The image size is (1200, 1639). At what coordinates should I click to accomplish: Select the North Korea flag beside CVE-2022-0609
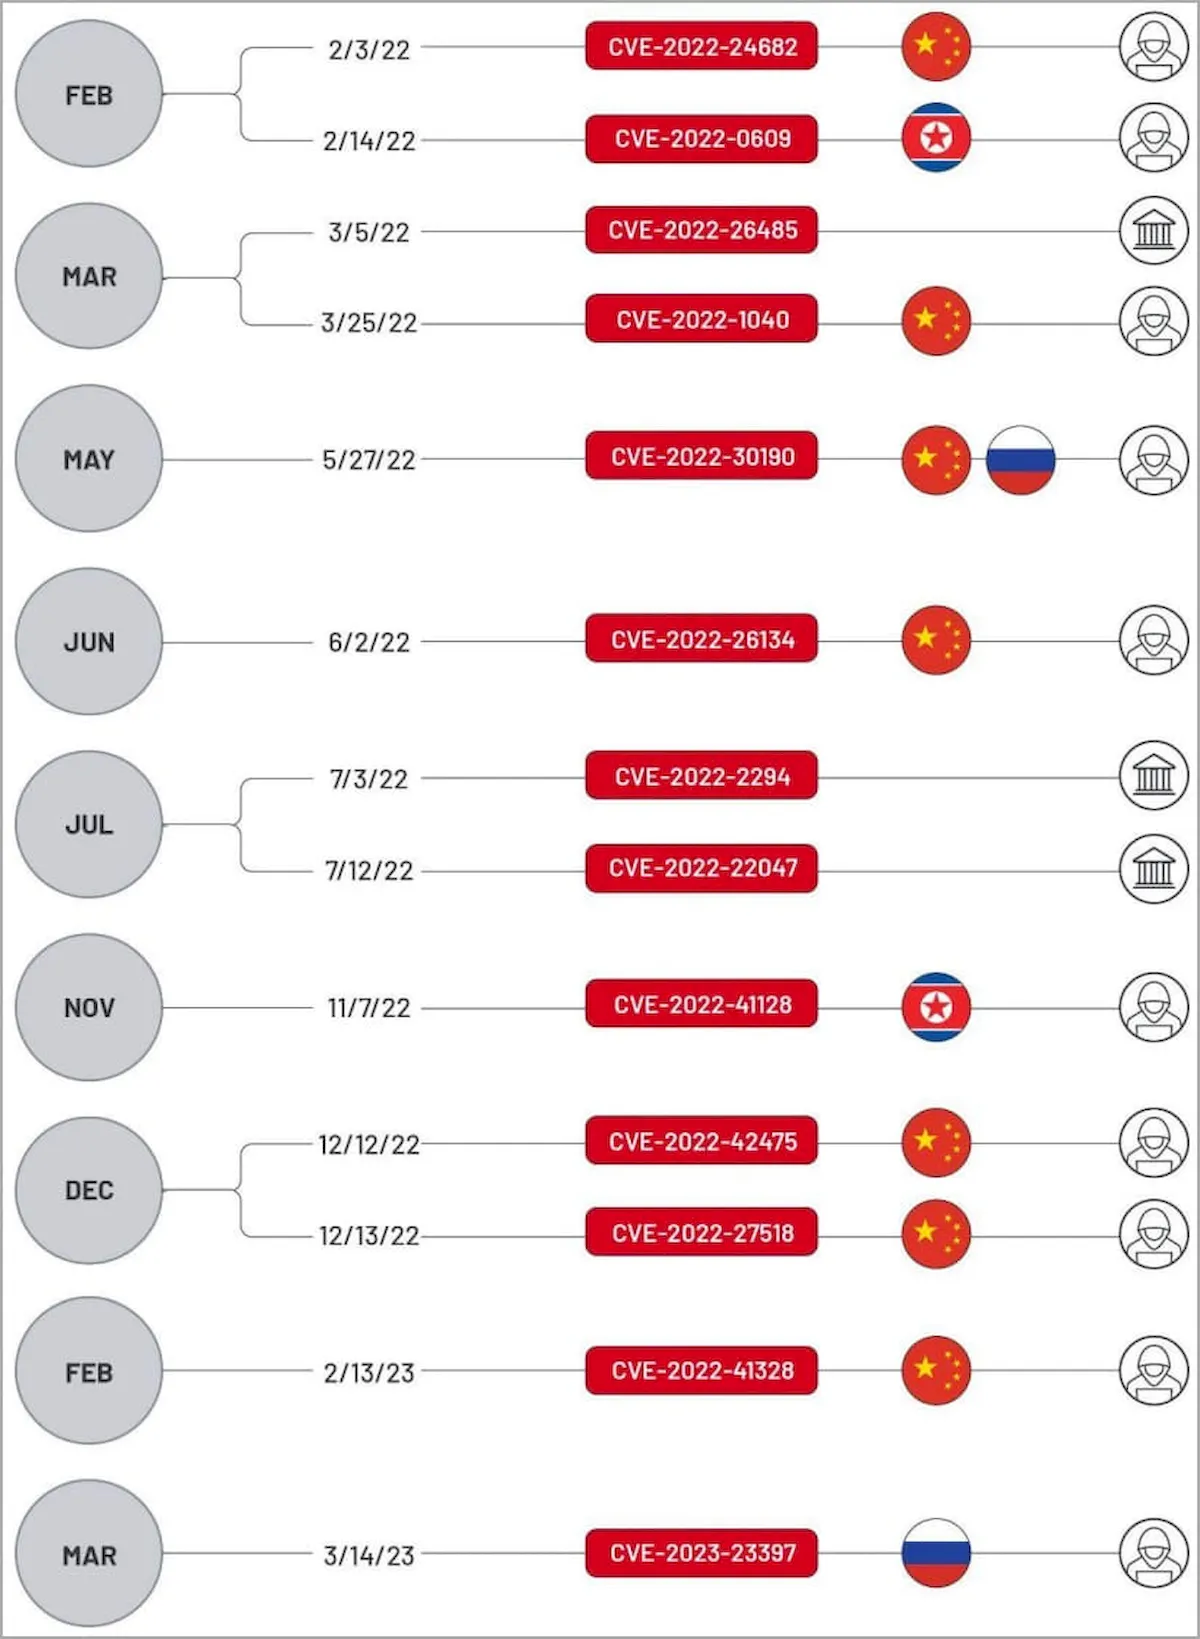click(936, 138)
